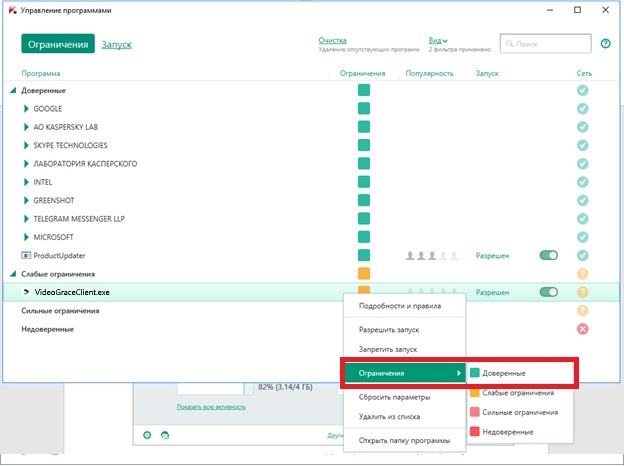Screen dimensions: 624x466
Task: Choose Разрешить запуск in context menu
Action: click(x=404, y=330)
